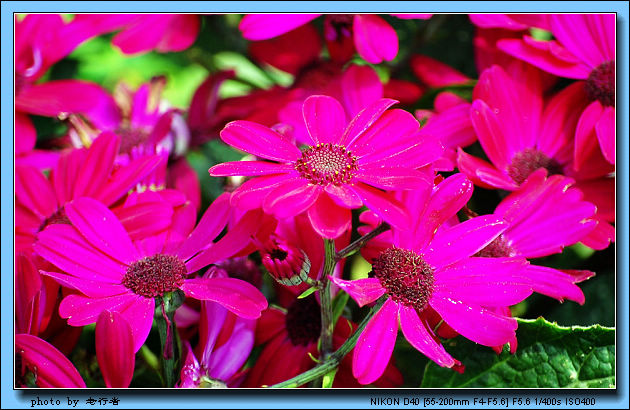Click the pink flower photo image
The width and height of the screenshot is (630, 410).
click(x=315, y=201)
